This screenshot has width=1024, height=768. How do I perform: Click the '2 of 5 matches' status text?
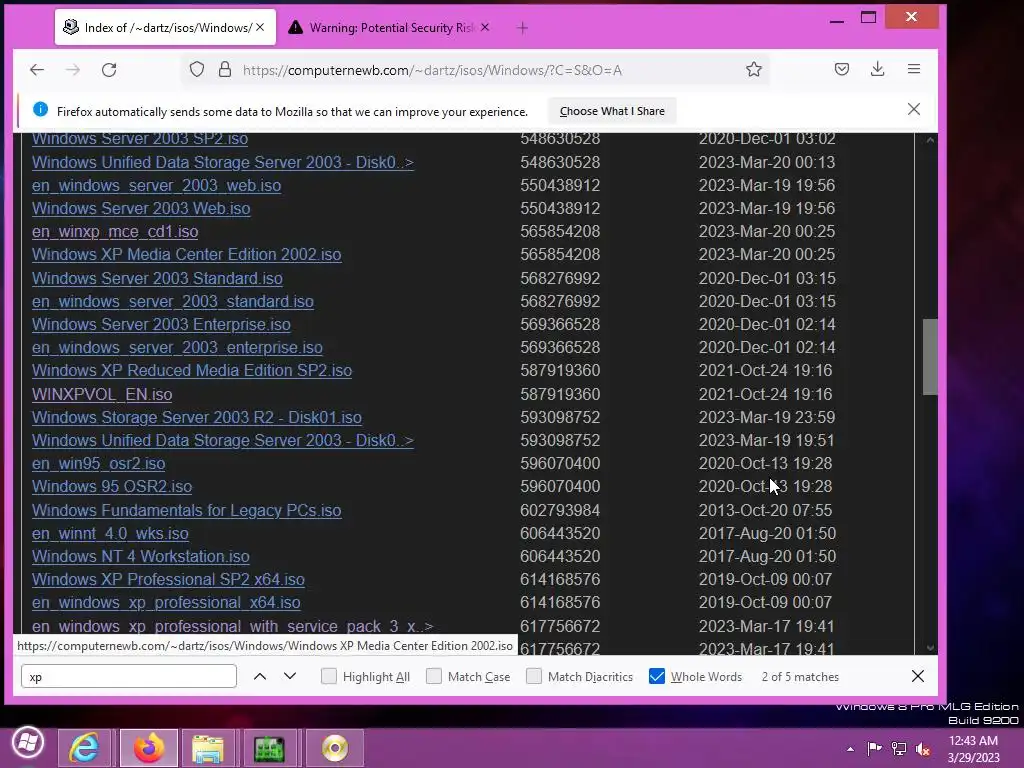pos(800,677)
